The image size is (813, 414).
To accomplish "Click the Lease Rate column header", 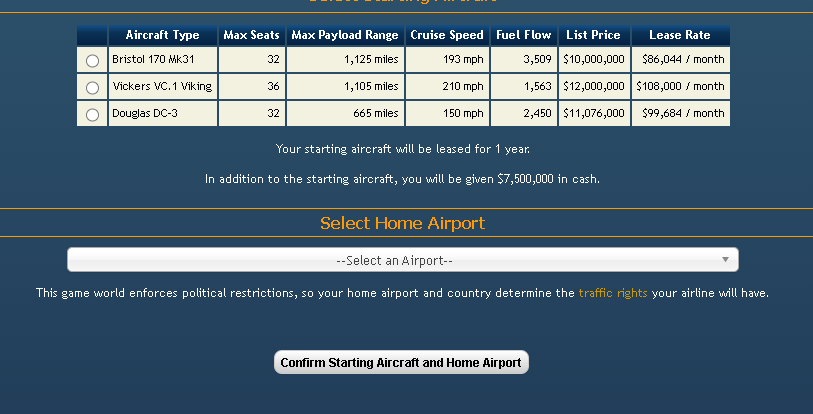I will point(680,35).
